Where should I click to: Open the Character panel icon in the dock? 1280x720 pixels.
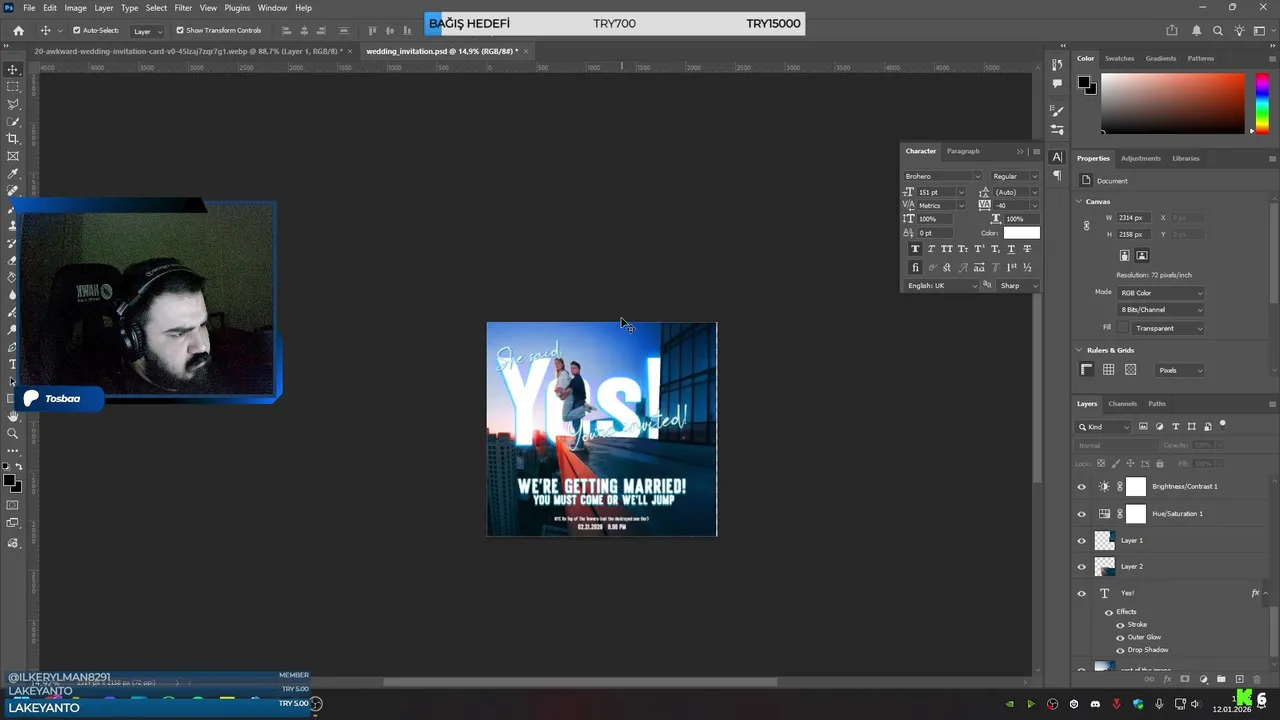coord(1057,157)
